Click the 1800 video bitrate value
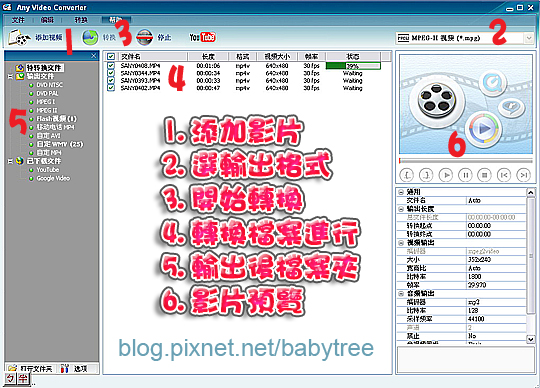The image size is (540, 388). tap(475, 276)
